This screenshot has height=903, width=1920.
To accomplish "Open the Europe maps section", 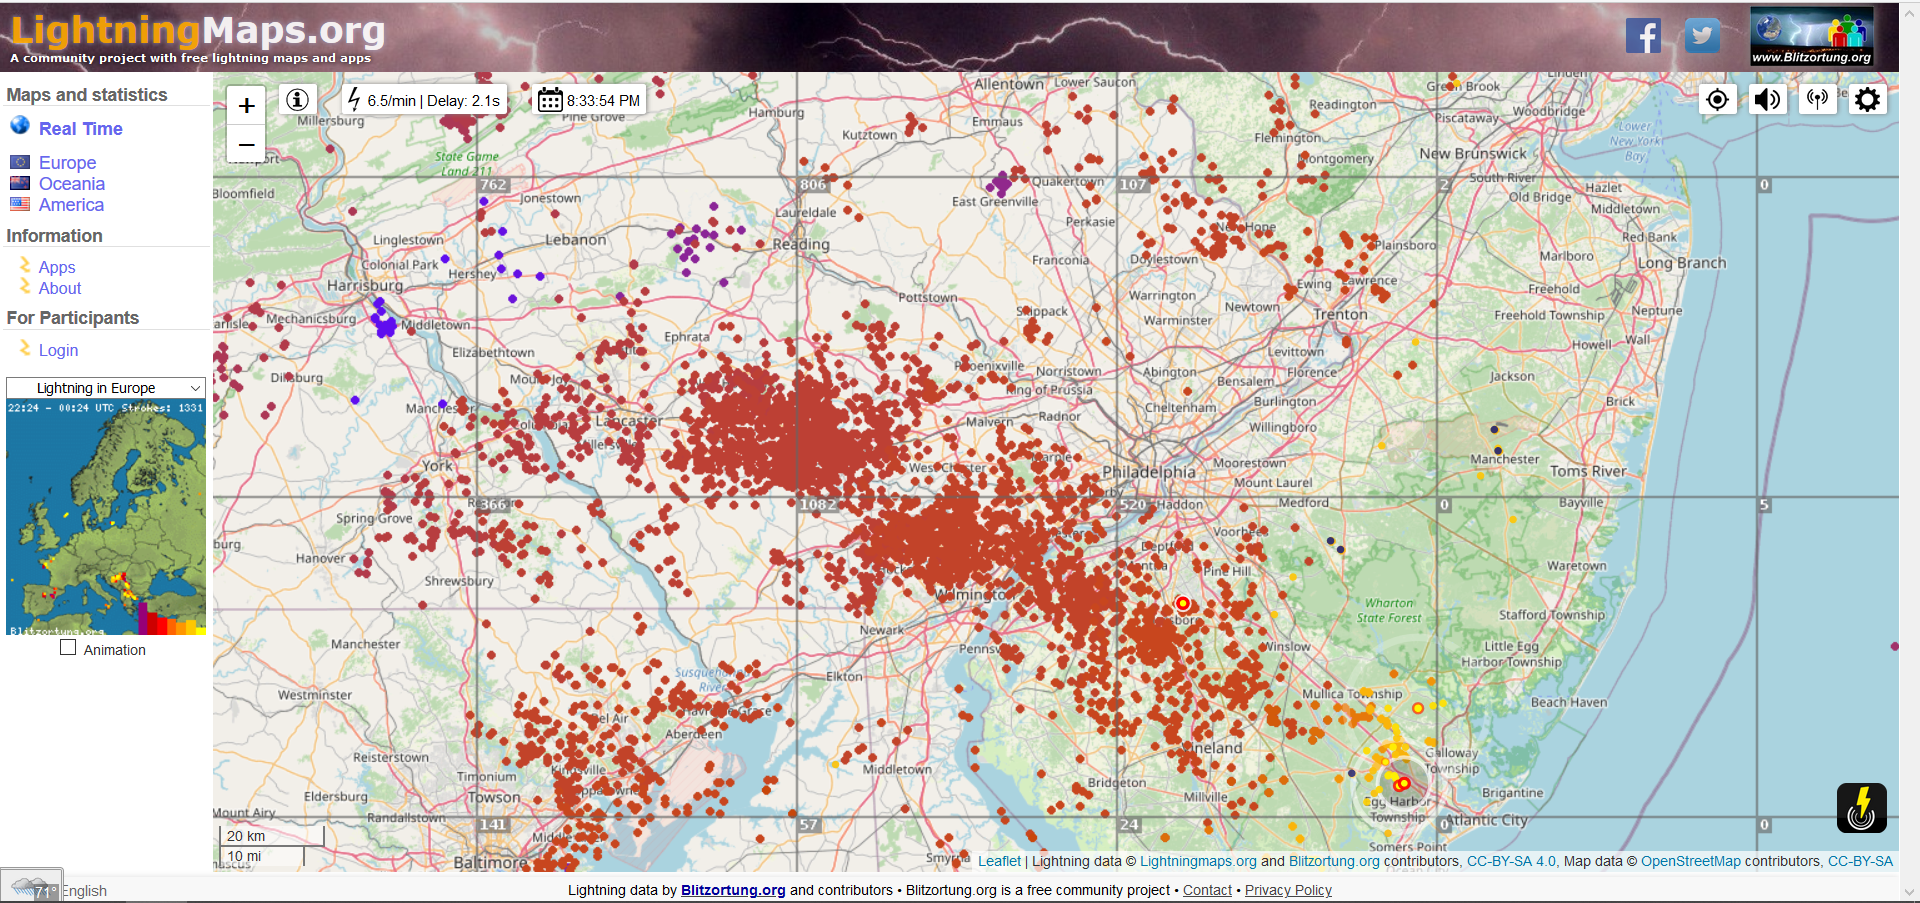I will coord(67,163).
